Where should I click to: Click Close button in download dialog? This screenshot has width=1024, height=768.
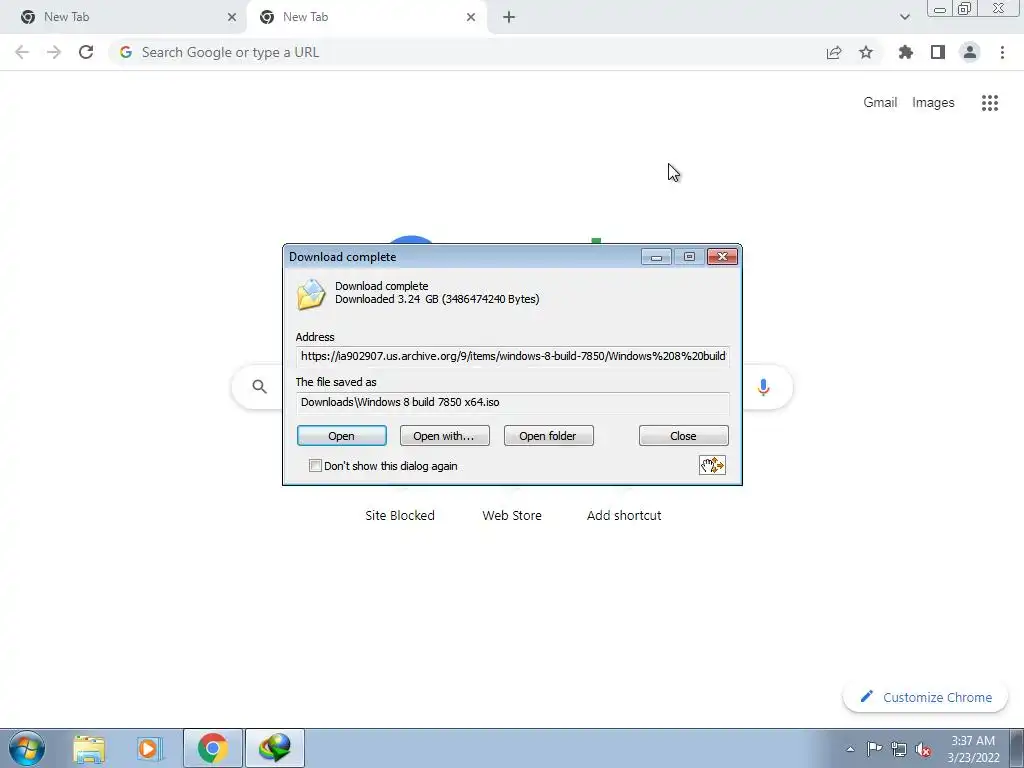tap(684, 436)
